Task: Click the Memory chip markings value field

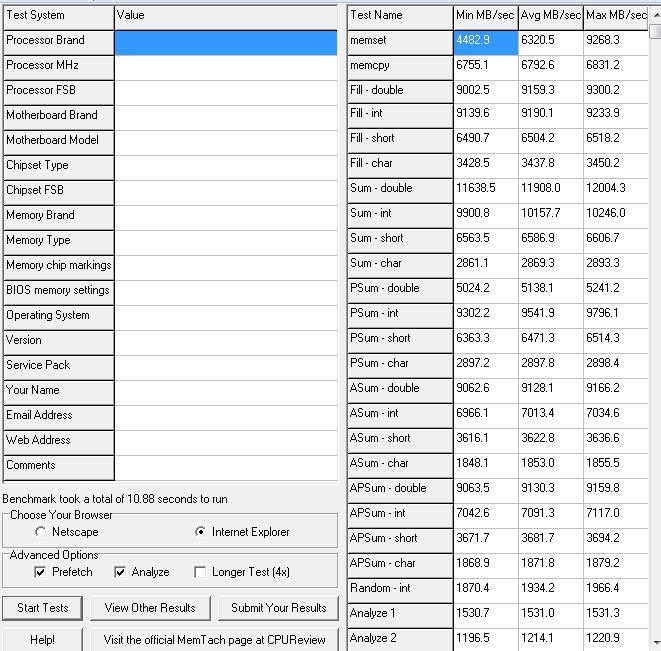Action: [226, 268]
